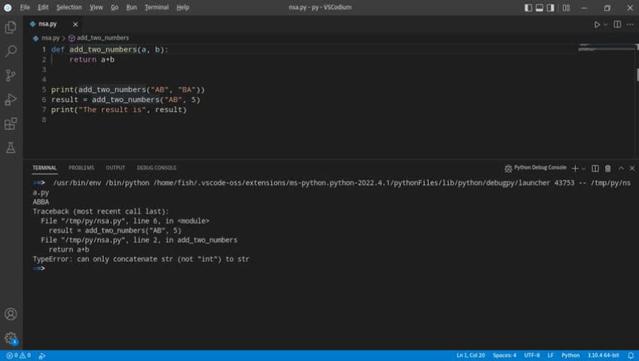Switch to the DEBUG CONSOLE panel tab
Image resolution: width=639 pixels, height=361 pixels.
point(156,168)
